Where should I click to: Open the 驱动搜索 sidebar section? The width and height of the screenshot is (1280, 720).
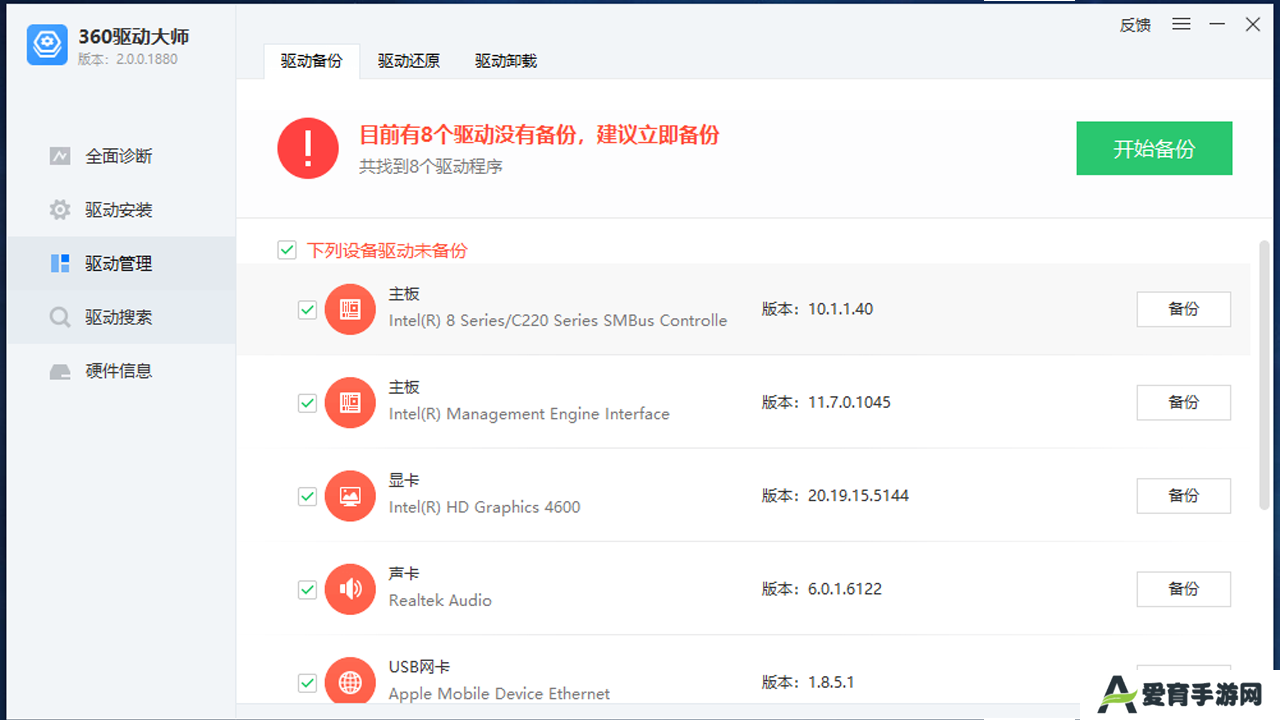[x=121, y=317]
